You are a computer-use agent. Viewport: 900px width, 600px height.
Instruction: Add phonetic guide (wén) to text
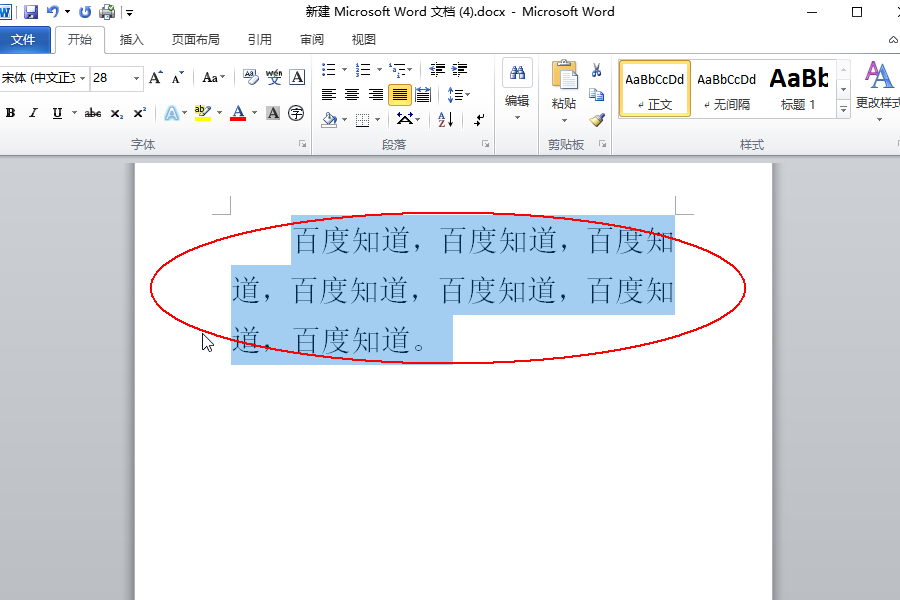[x=274, y=77]
